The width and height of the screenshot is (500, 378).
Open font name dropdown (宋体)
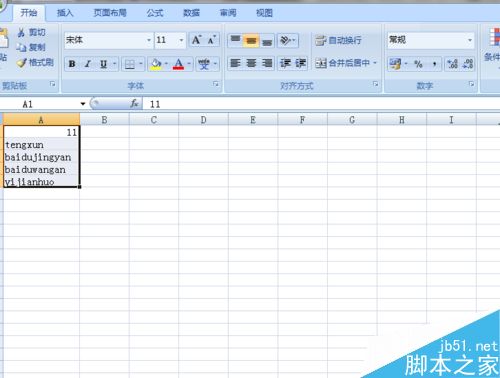click(149, 40)
